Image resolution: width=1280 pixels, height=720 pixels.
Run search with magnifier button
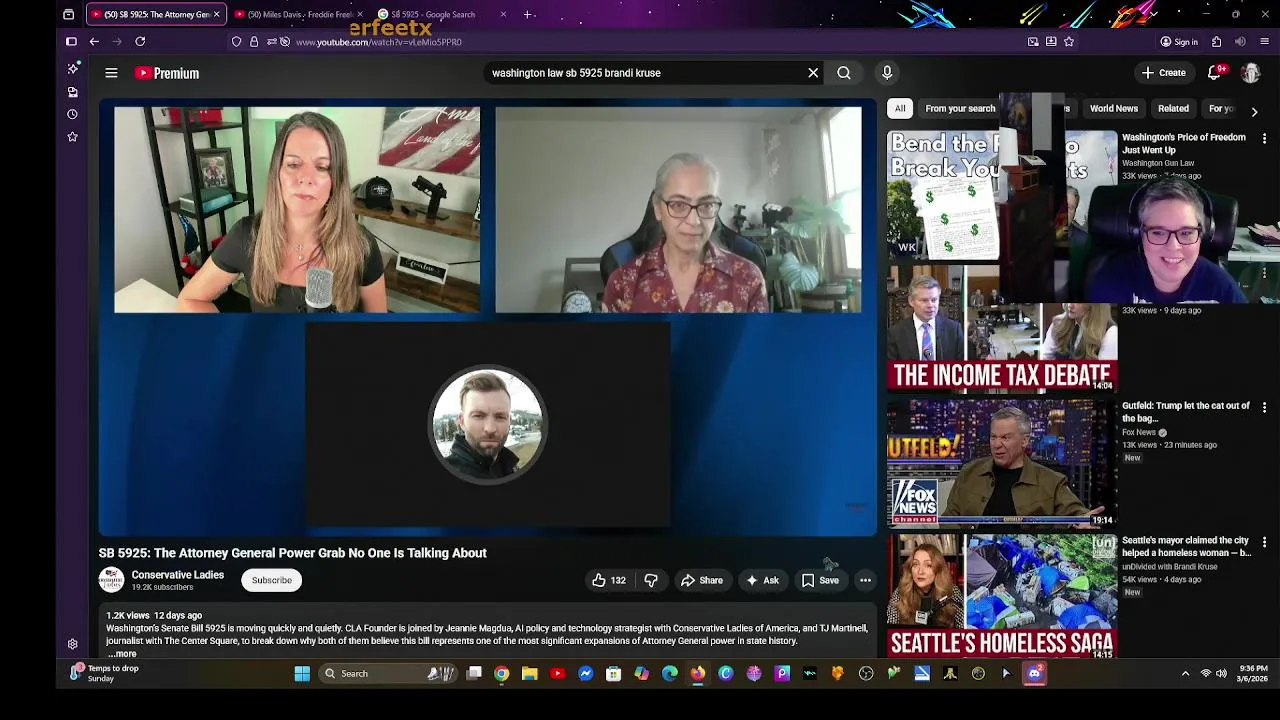[x=844, y=73]
